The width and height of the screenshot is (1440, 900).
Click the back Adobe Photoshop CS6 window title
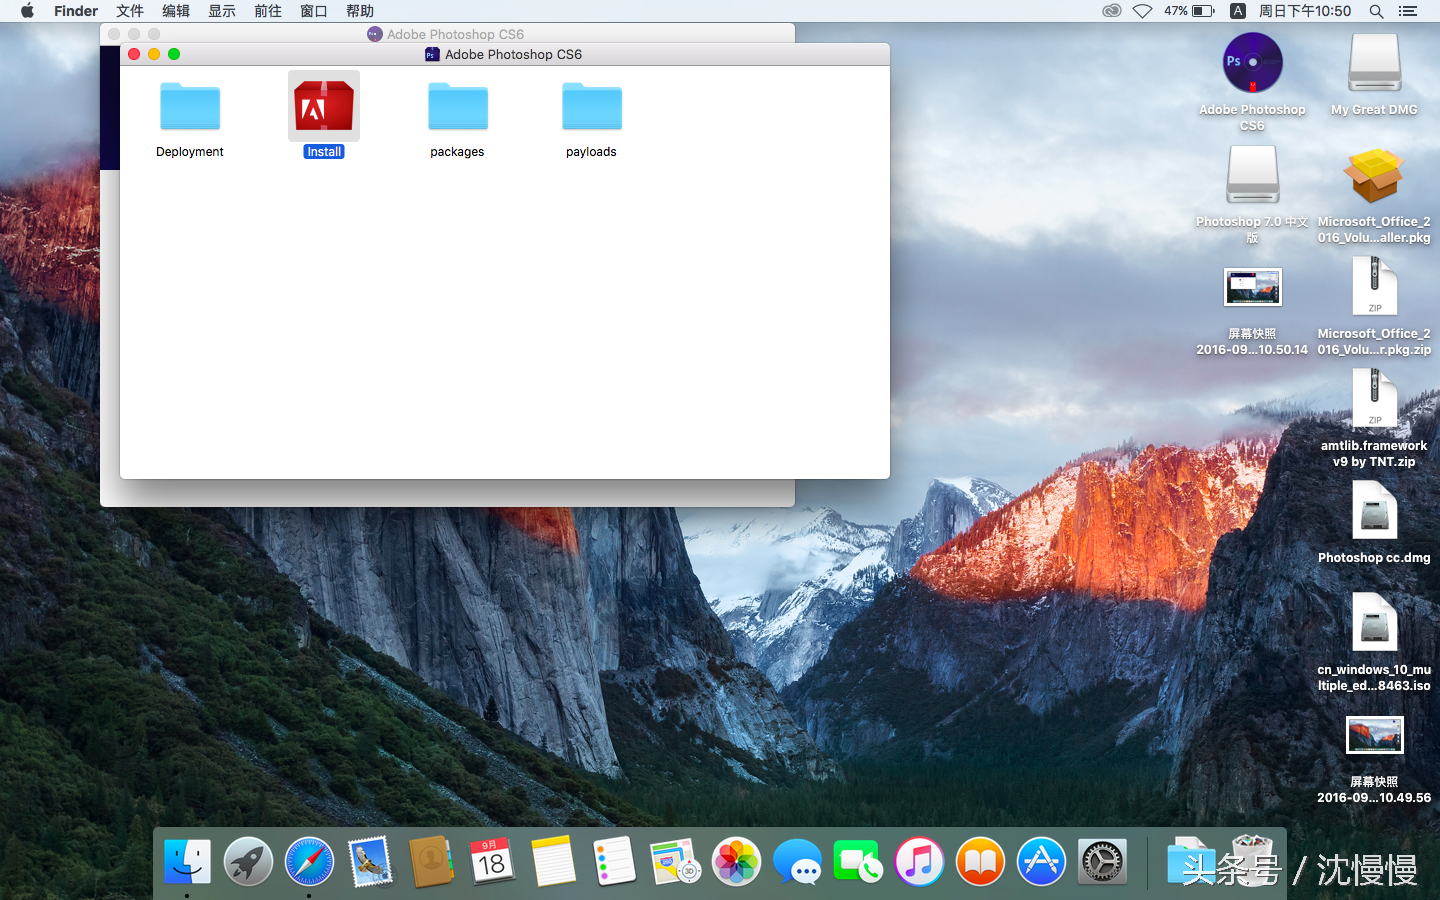(455, 34)
